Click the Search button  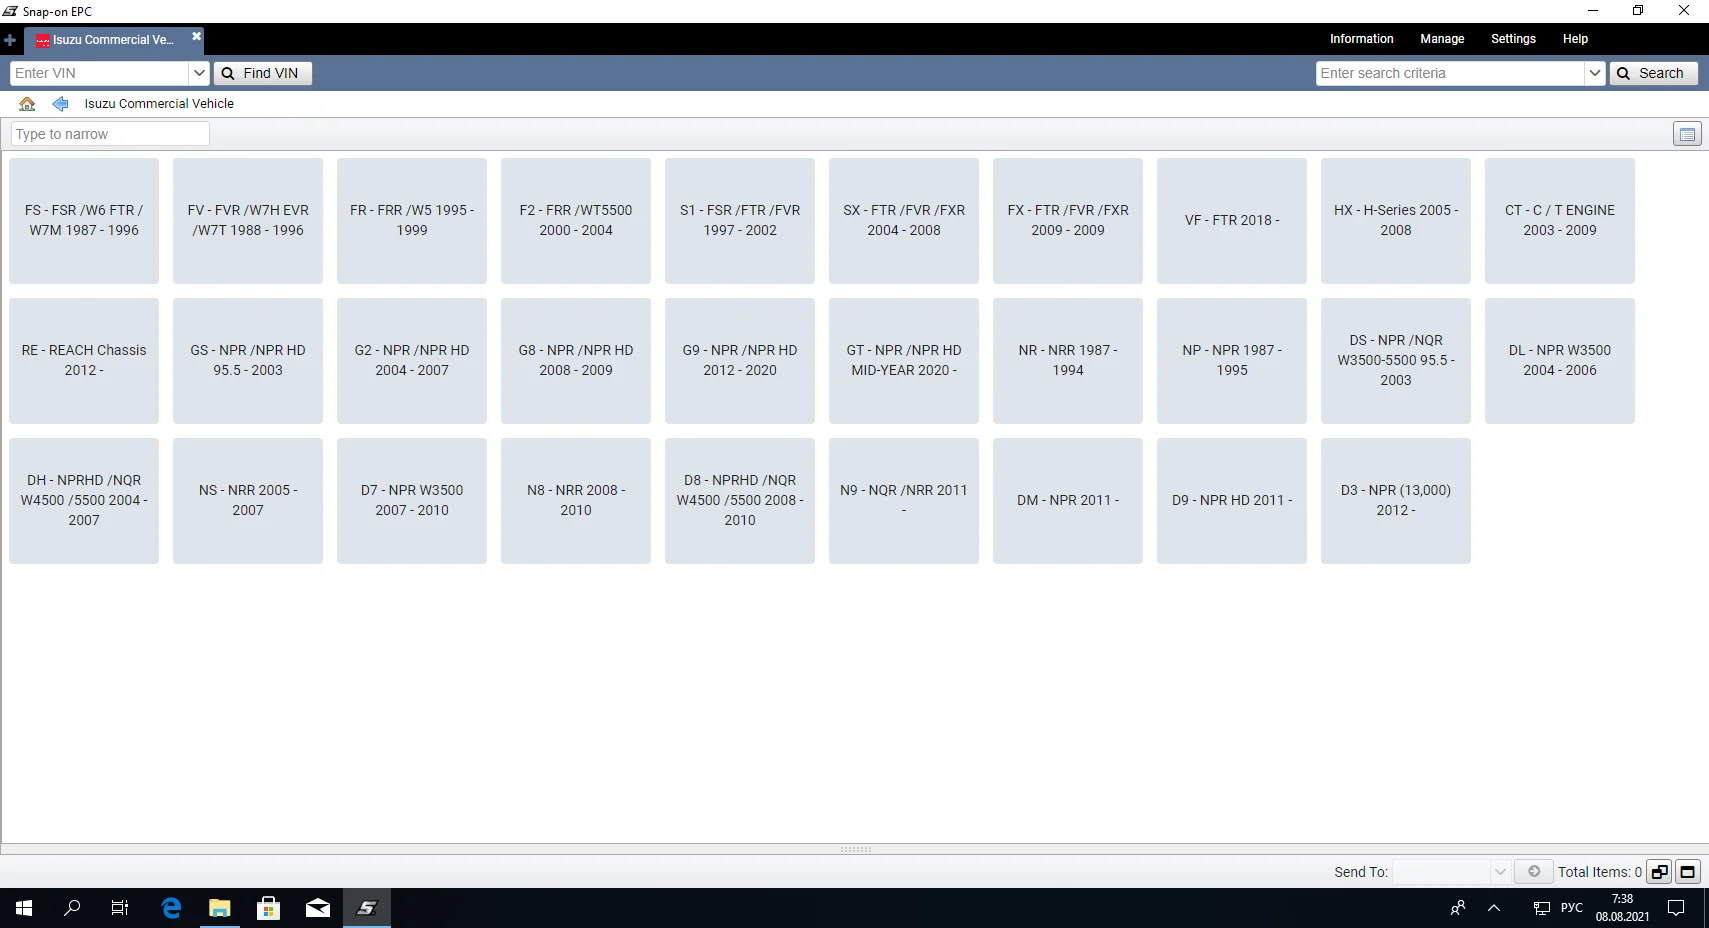click(1653, 73)
